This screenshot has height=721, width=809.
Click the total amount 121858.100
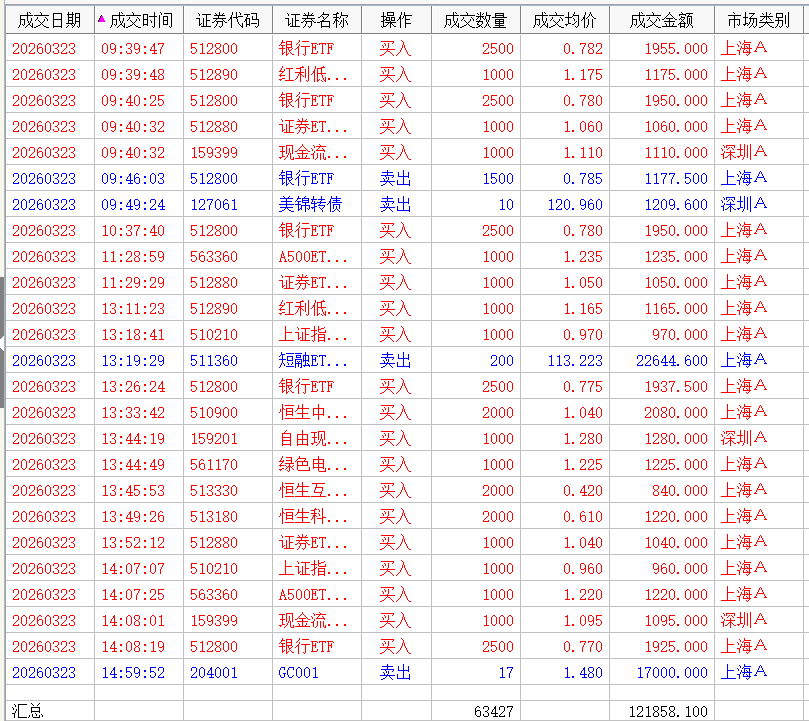coord(668,711)
